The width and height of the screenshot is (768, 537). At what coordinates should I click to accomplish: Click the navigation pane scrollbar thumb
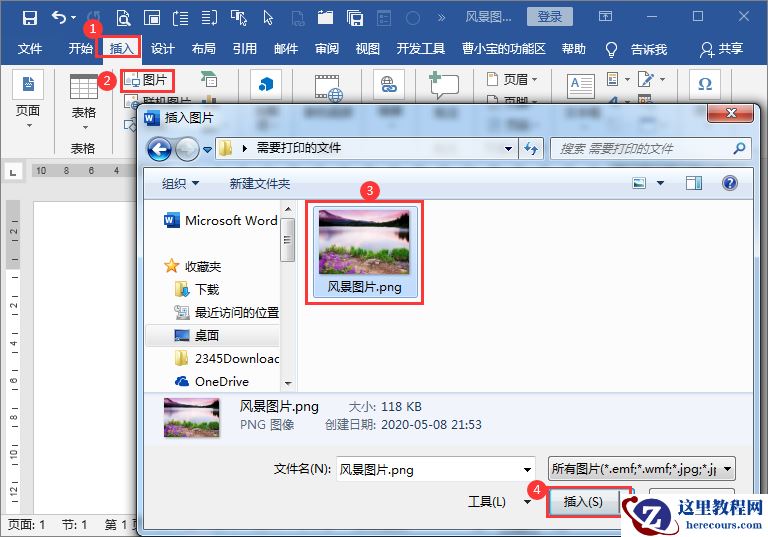coord(288,240)
